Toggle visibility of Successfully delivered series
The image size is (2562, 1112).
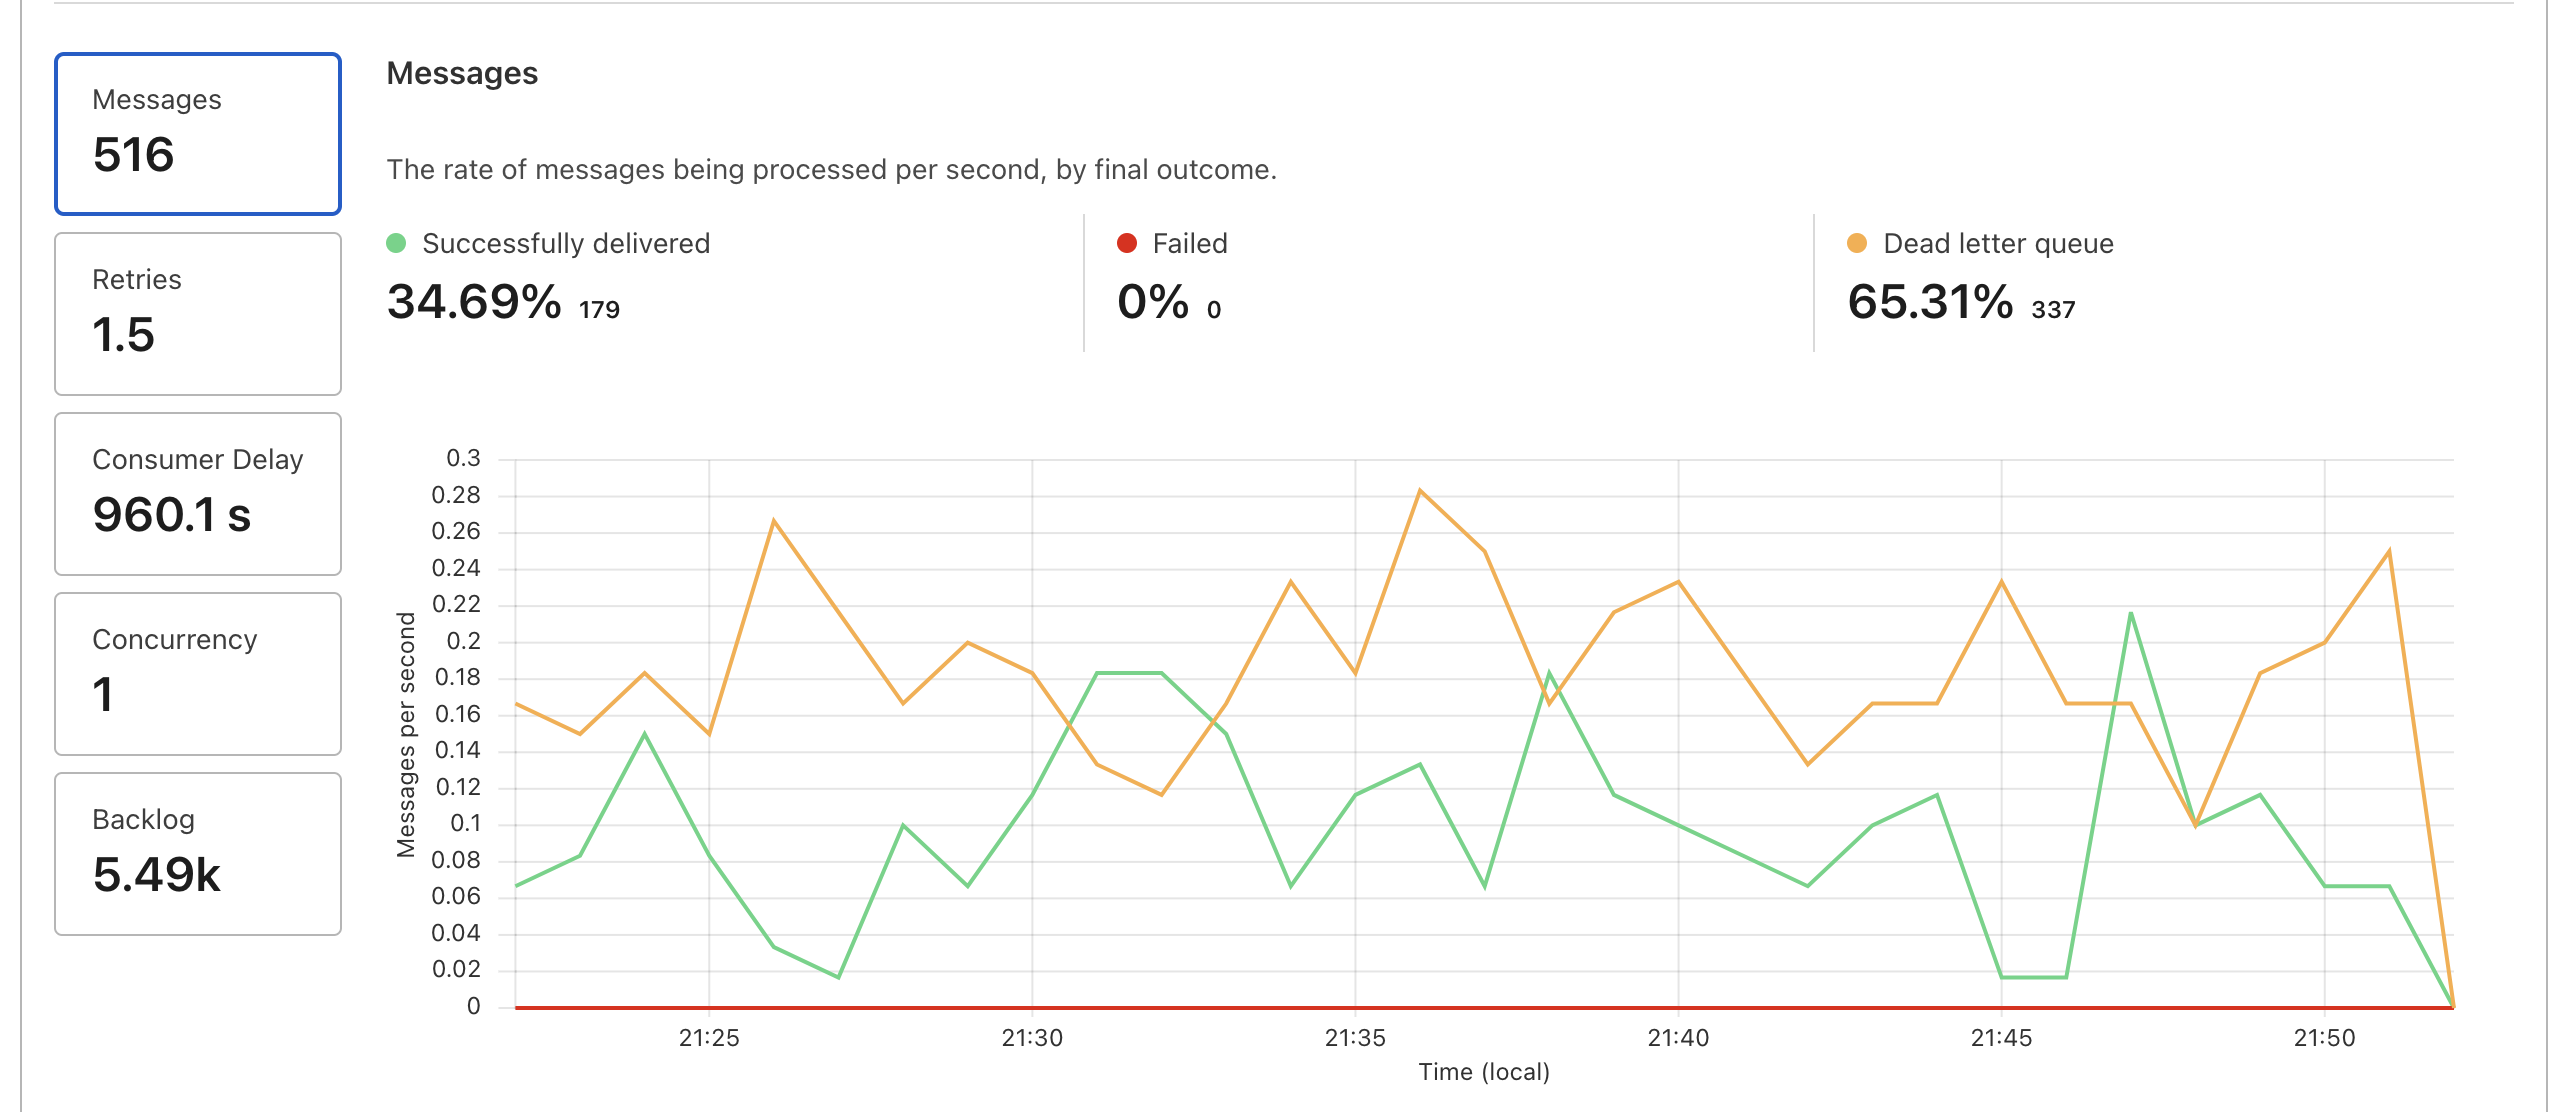pos(566,243)
